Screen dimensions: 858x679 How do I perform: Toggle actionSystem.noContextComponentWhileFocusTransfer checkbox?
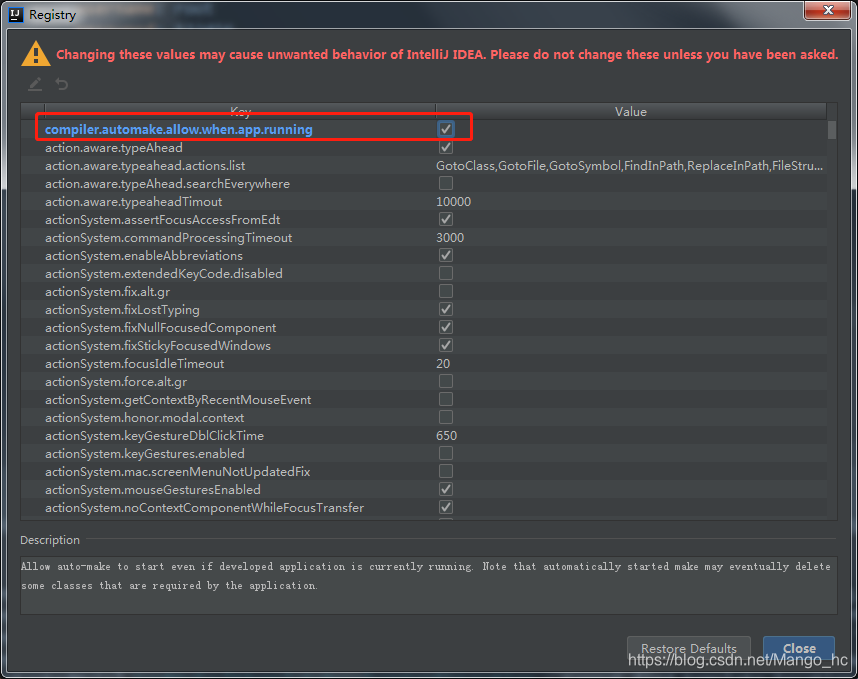coord(446,507)
